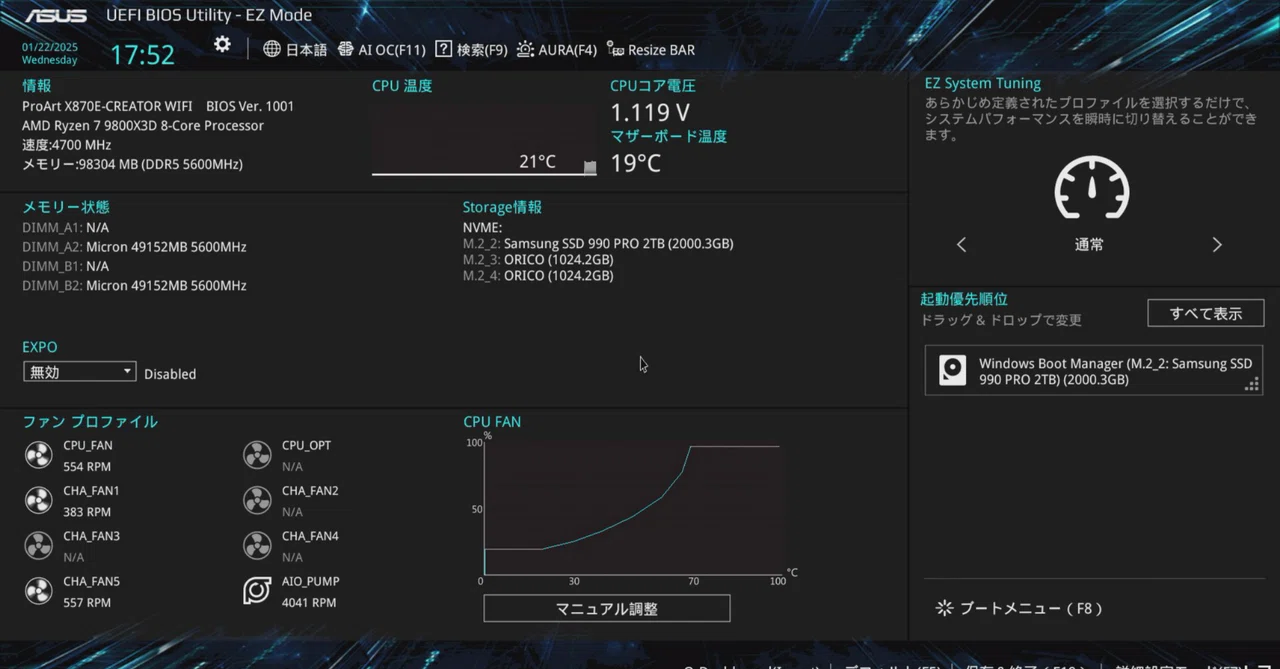The image size is (1280, 669).
Task: Click DIMM_A2 Micron 49152MB entry
Action: pyautogui.click(x=134, y=247)
